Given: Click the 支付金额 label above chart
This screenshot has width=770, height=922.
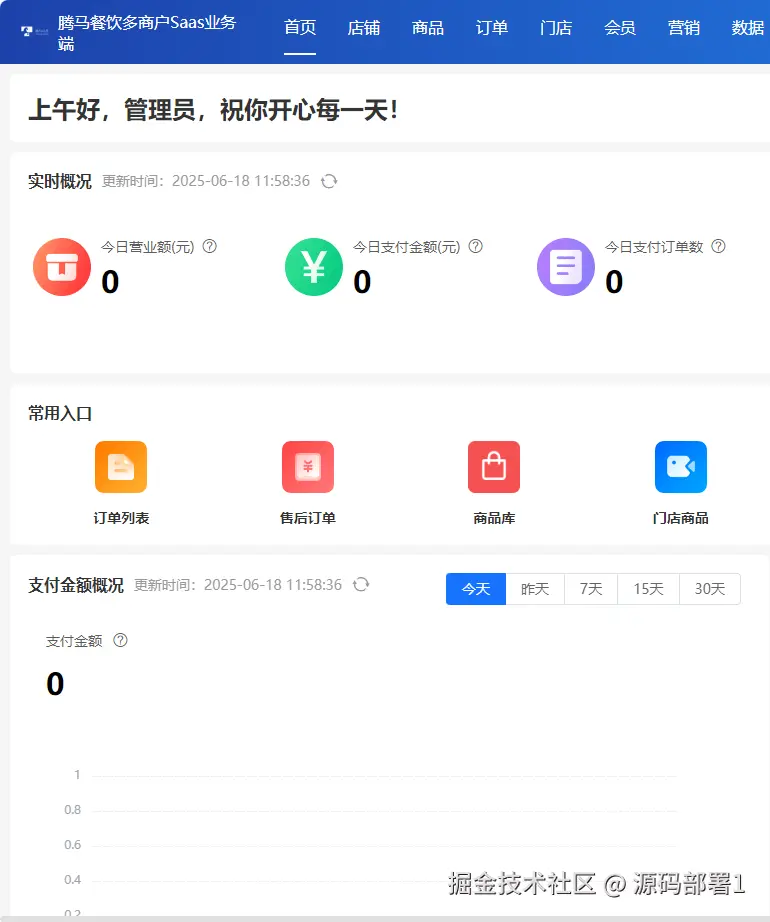Looking at the screenshot, I should pos(74,641).
